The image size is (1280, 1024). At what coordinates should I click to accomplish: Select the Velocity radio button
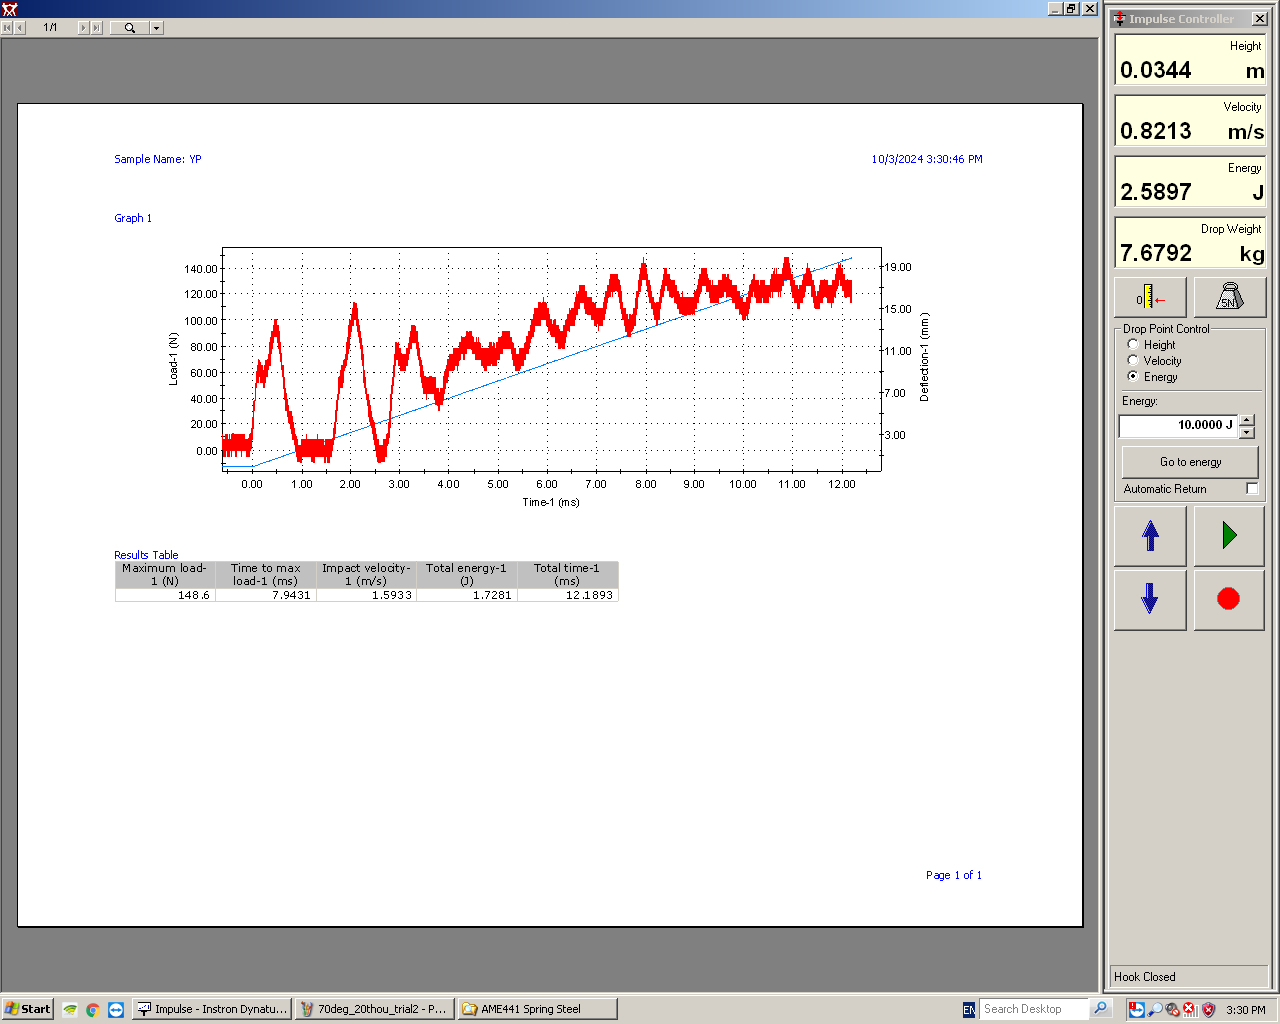(x=1133, y=361)
